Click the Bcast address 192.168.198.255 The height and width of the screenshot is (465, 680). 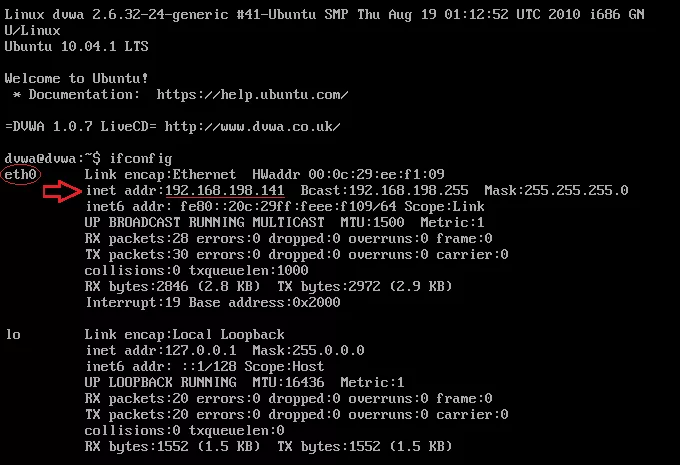tap(409, 190)
